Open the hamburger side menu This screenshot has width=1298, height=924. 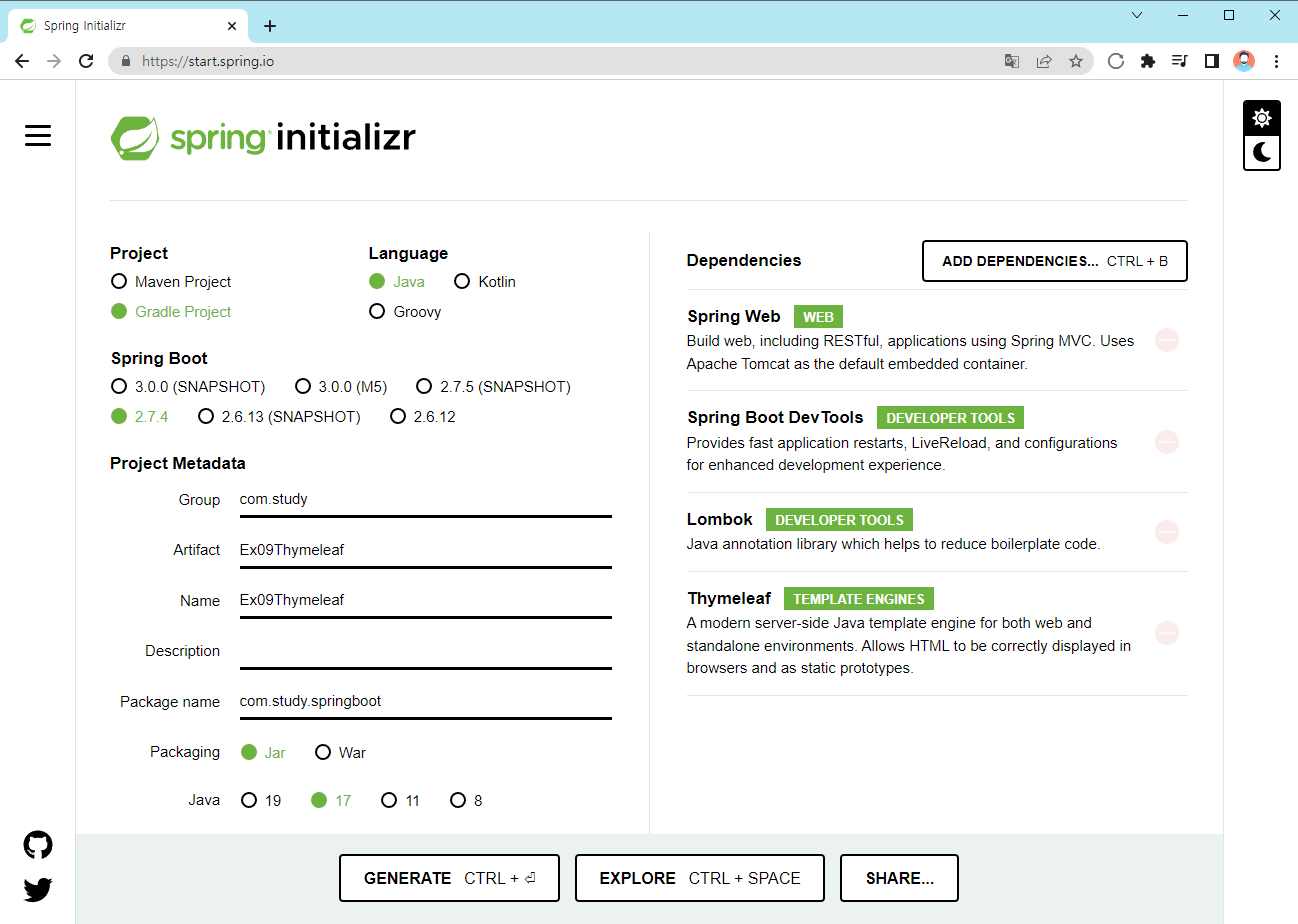click(x=38, y=136)
